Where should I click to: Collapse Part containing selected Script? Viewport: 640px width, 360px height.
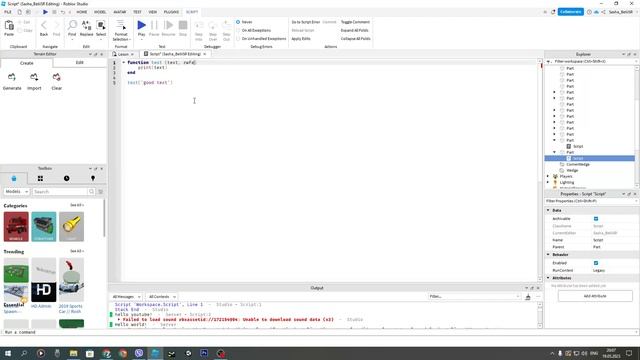[x=554, y=152]
